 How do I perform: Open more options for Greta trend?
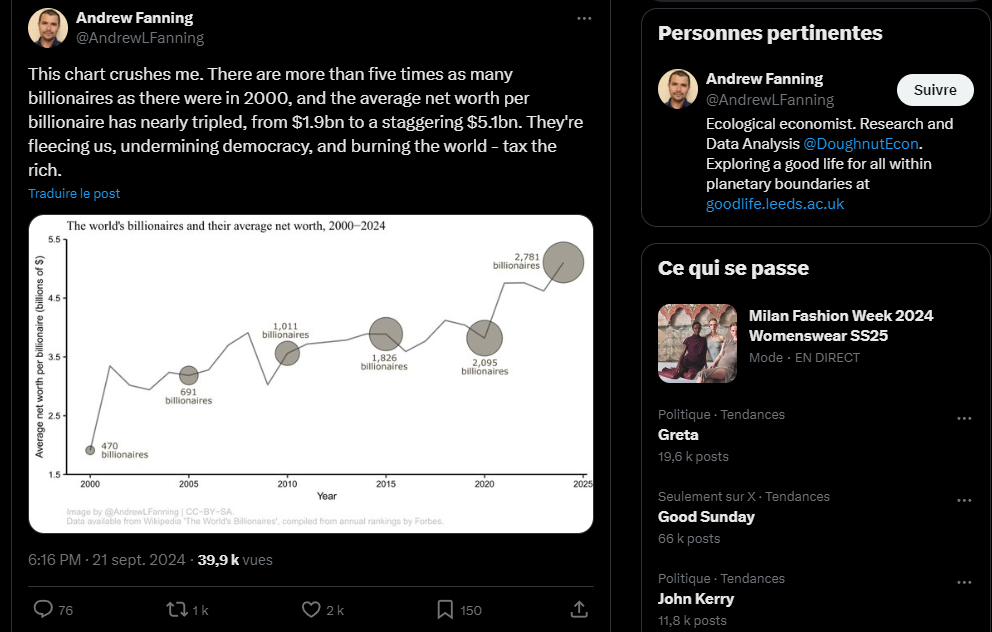pyautogui.click(x=964, y=419)
